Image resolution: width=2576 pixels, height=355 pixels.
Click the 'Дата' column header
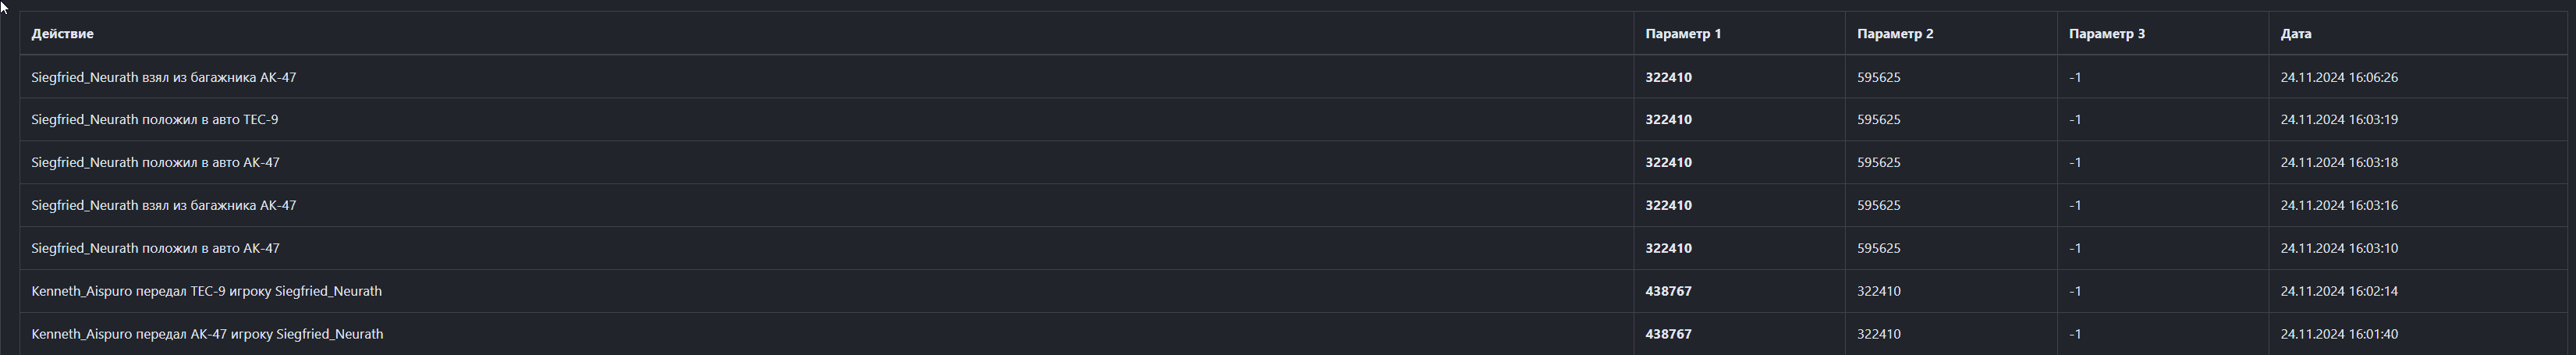(2296, 34)
